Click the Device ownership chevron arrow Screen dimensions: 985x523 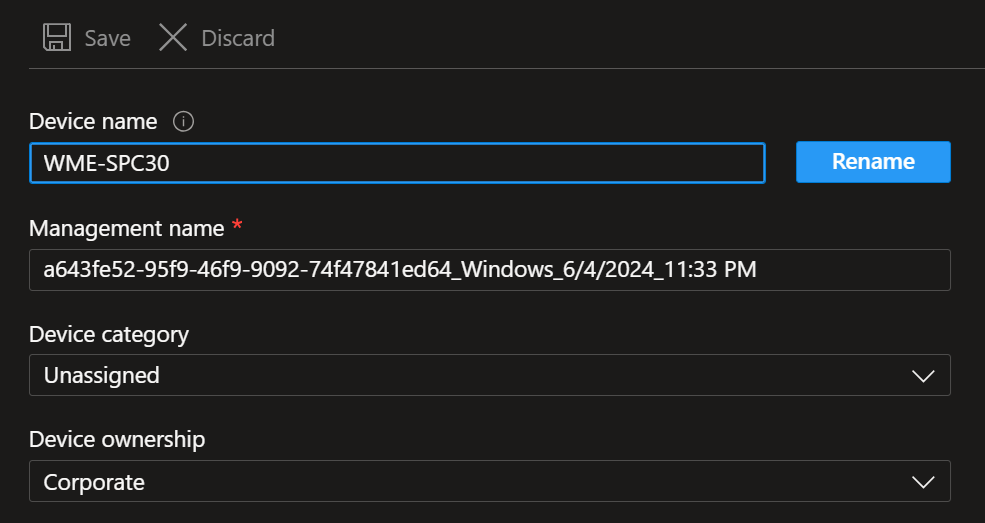pos(923,482)
